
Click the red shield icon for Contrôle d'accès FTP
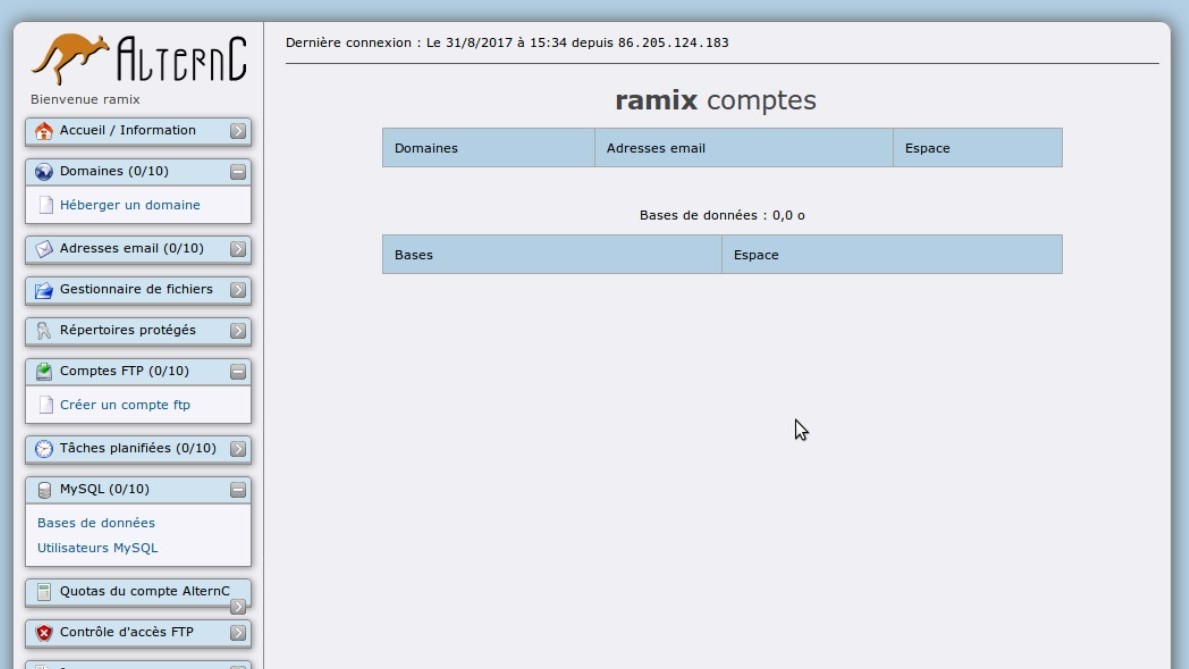(43, 633)
